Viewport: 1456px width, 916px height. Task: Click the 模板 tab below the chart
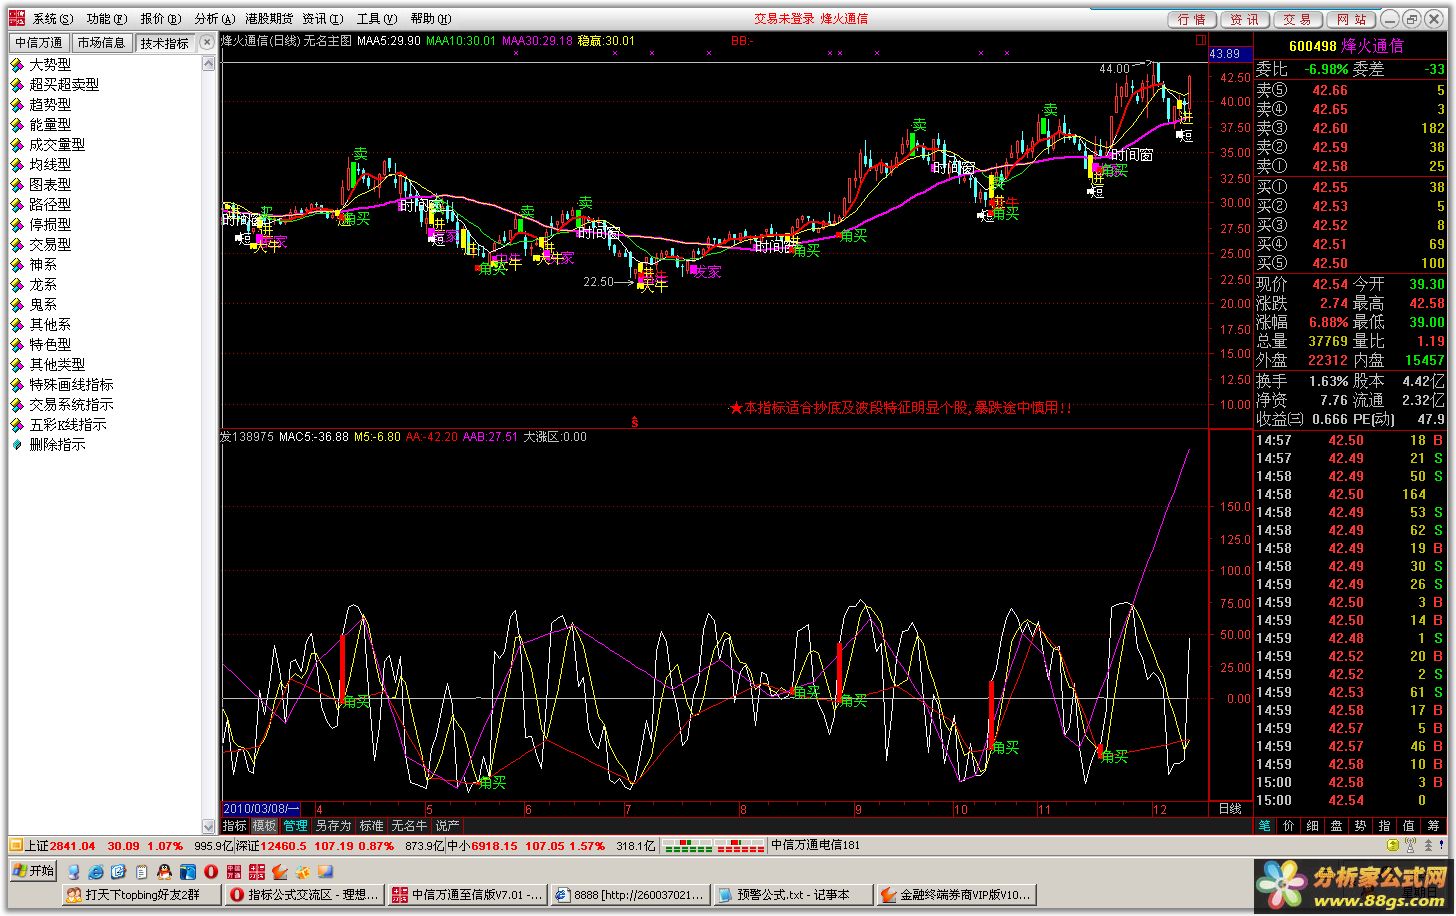click(264, 826)
